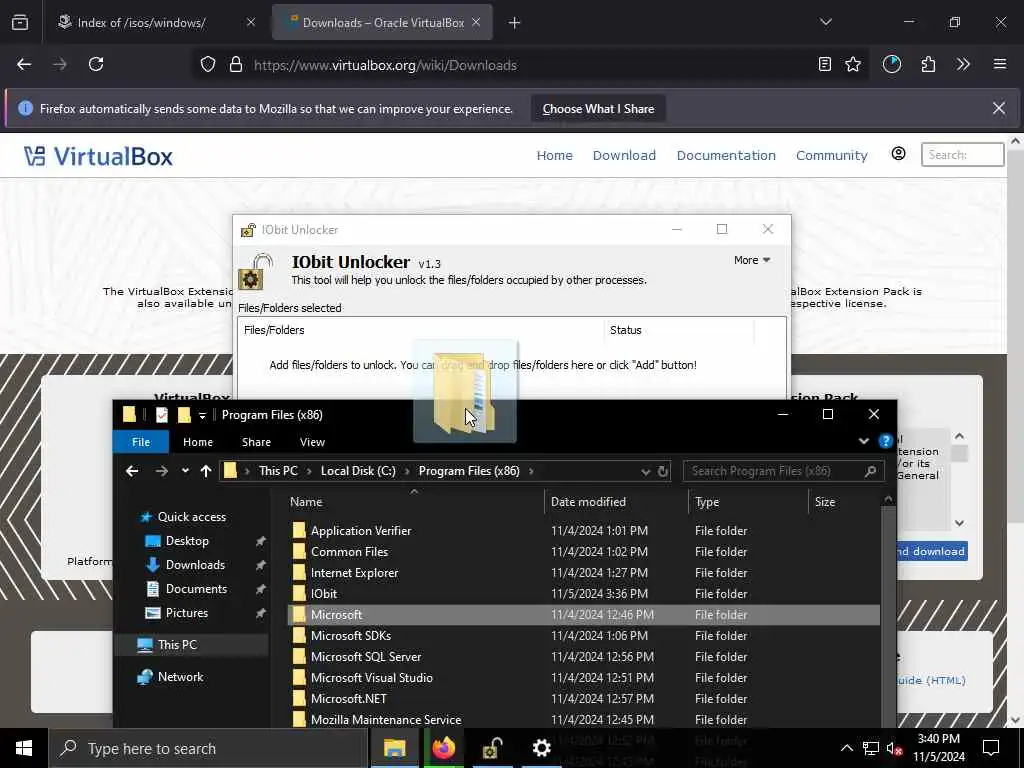1024x768 pixels.
Task: Open a new Firefox tab
Action: [x=515, y=23]
